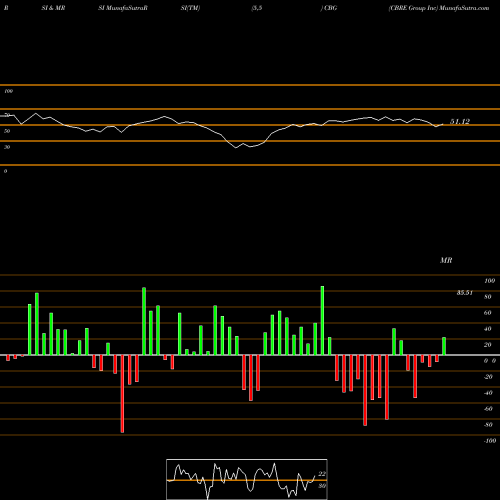Click the -100 label on the MR axis
This screenshot has width=500, height=500.
(489, 441)
